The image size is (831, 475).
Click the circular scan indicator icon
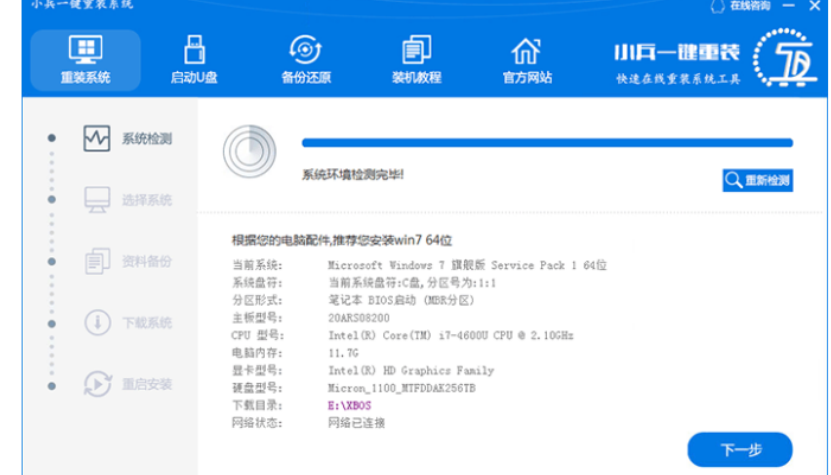coord(249,152)
